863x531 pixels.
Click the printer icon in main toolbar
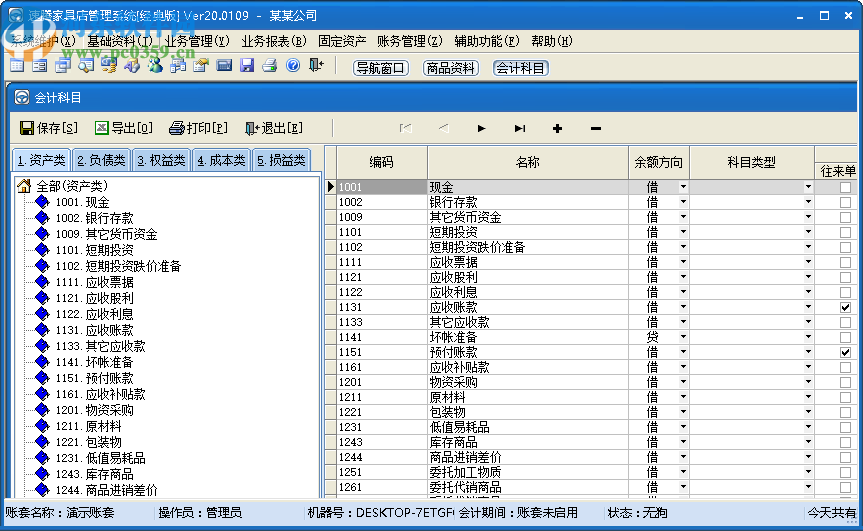point(269,65)
